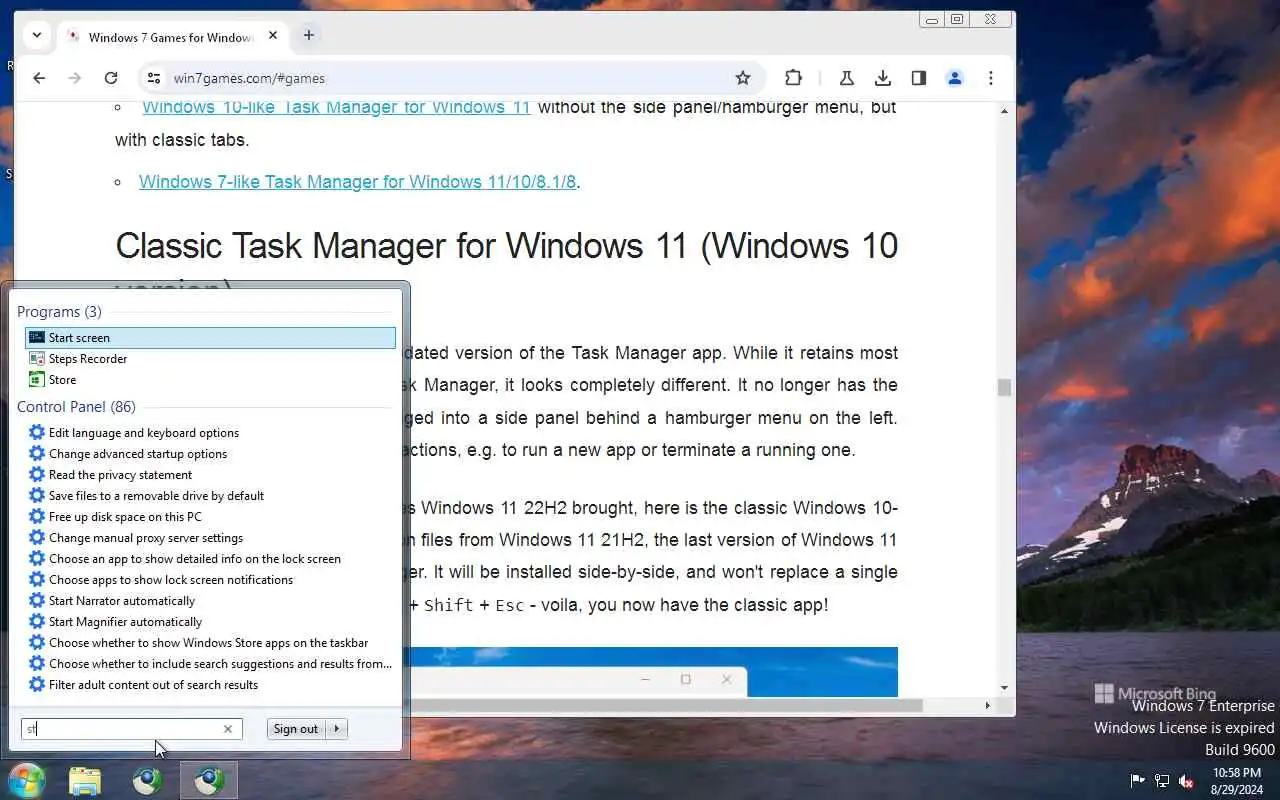Expand Control Panel (86) results header
Viewport: 1280px width, 800px height.
pyautogui.click(x=76, y=407)
